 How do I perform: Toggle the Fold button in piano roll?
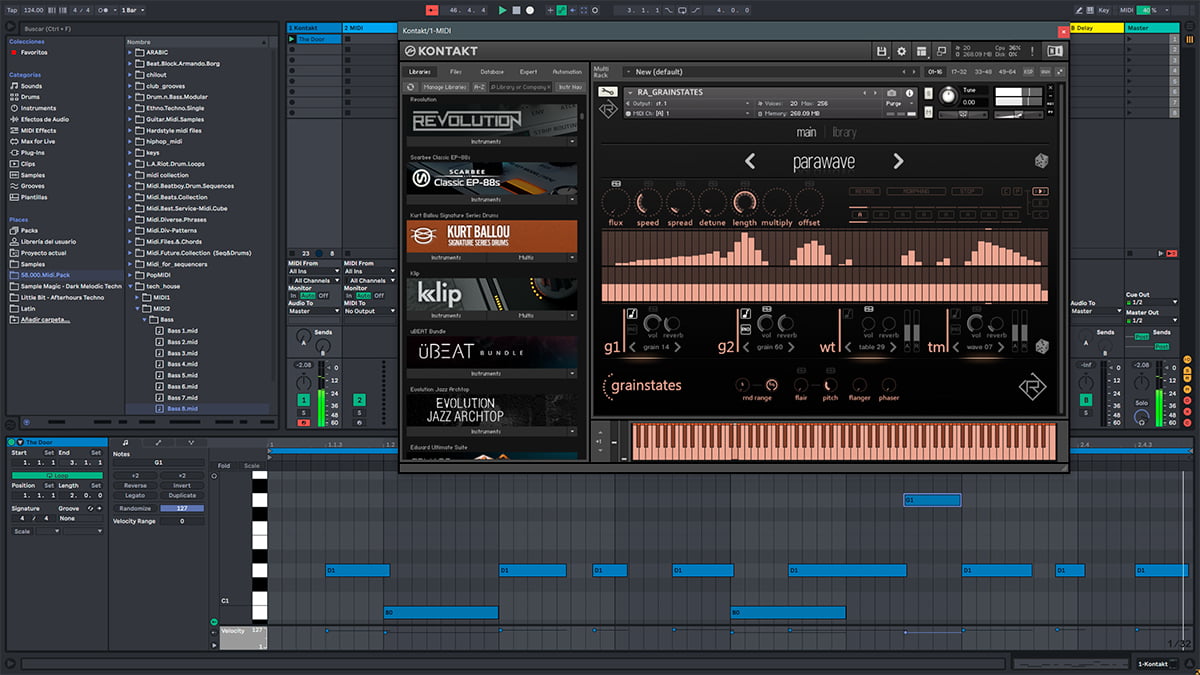(224, 465)
